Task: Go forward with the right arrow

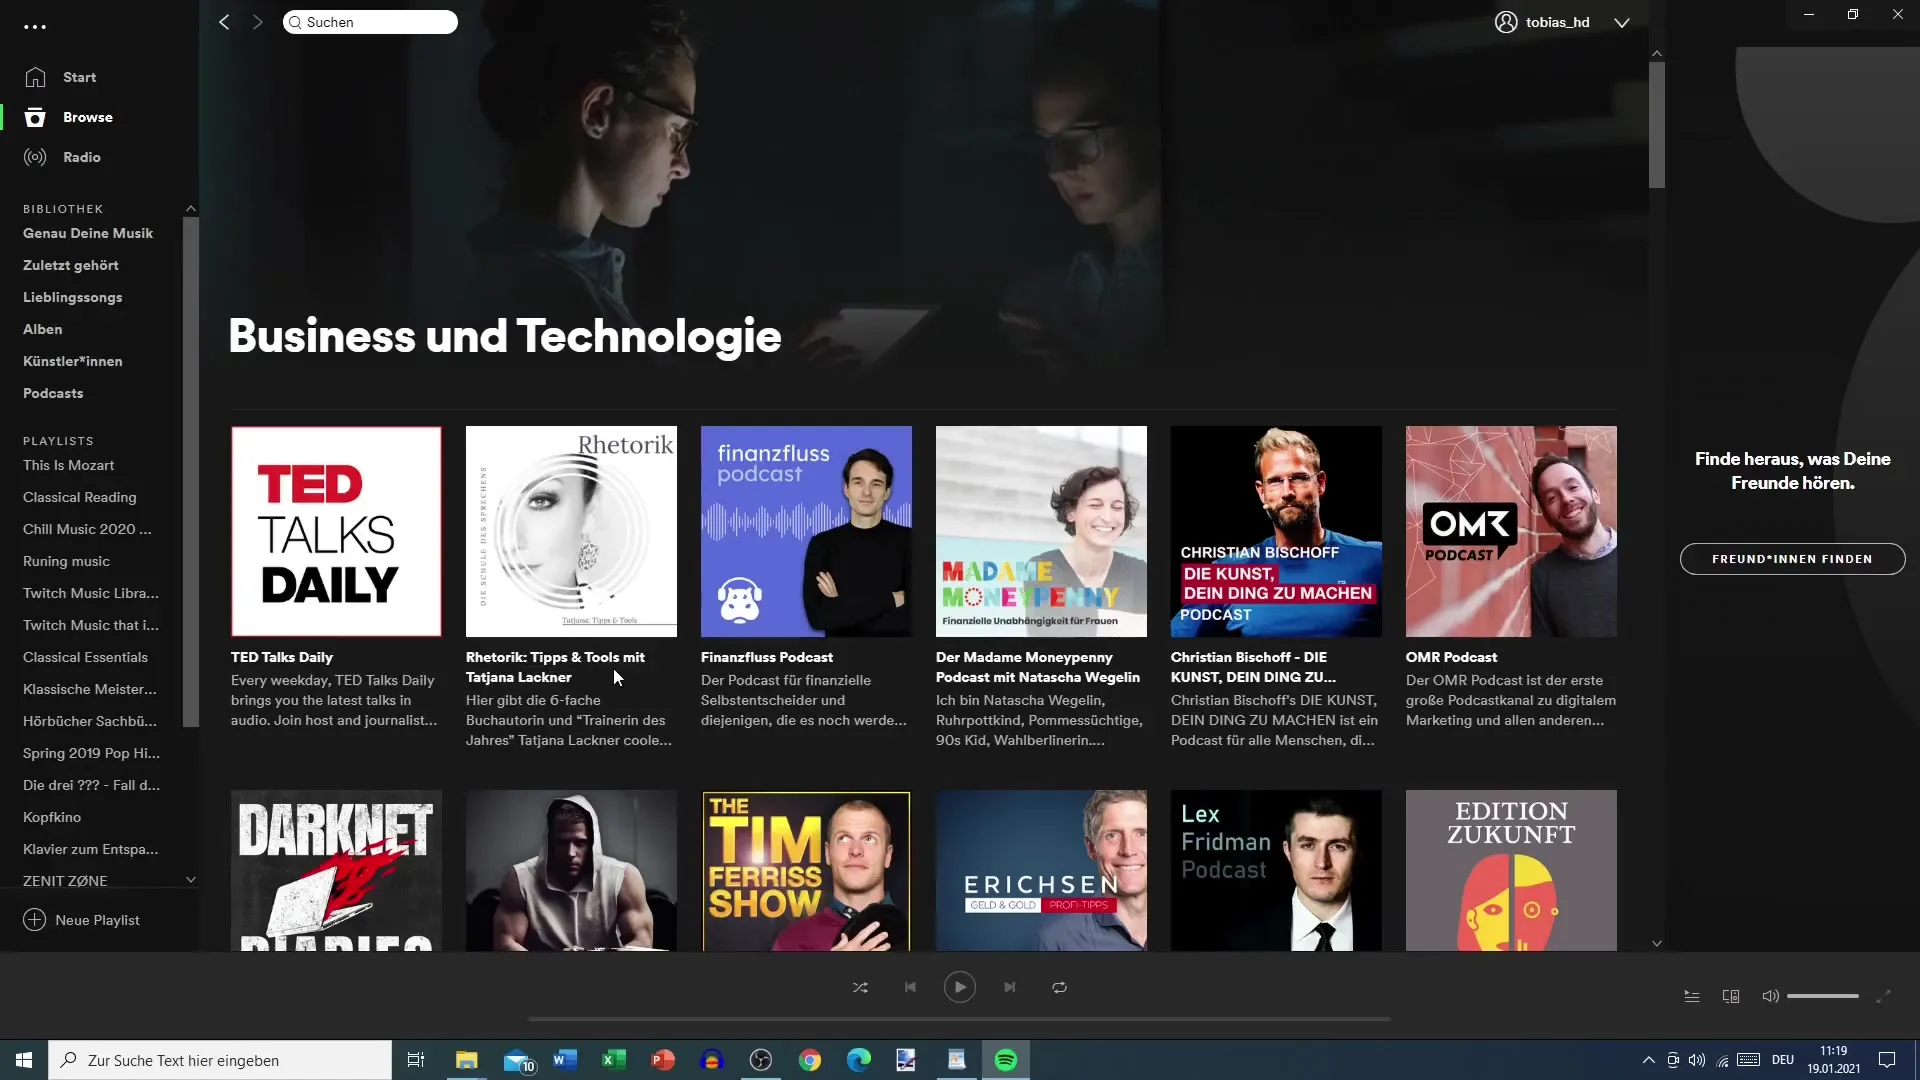Action: [258, 22]
